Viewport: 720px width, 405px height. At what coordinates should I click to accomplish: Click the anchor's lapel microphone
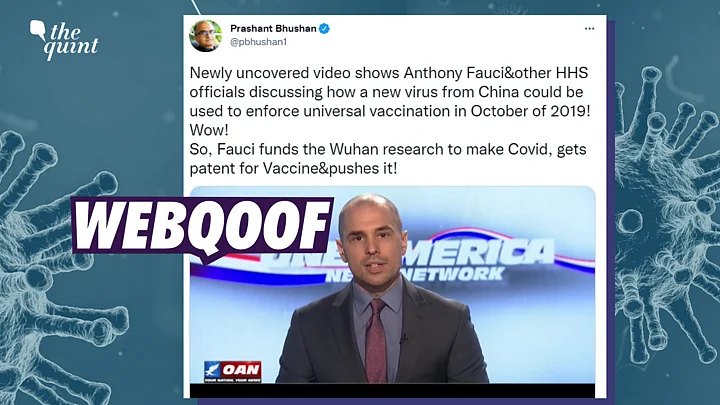pos(403,339)
